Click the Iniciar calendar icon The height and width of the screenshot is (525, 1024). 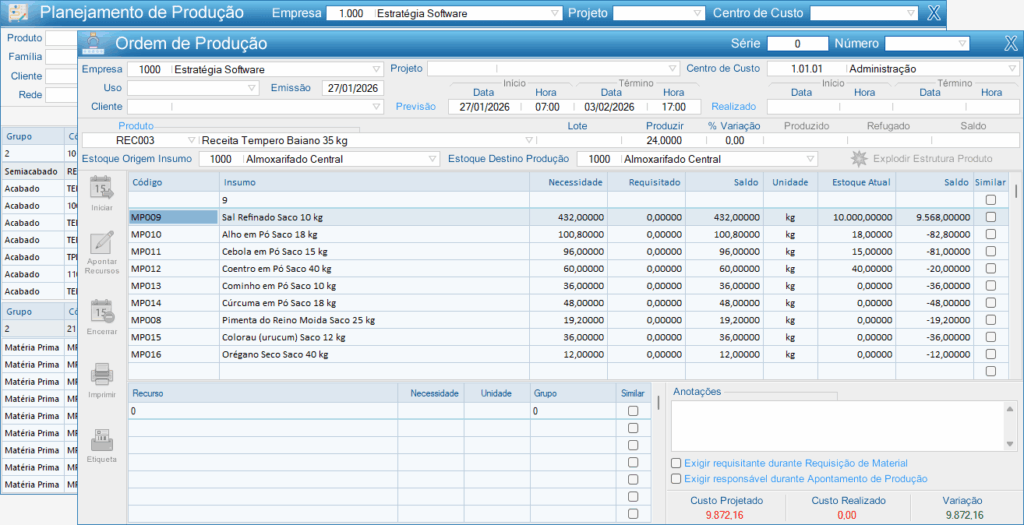(102, 188)
